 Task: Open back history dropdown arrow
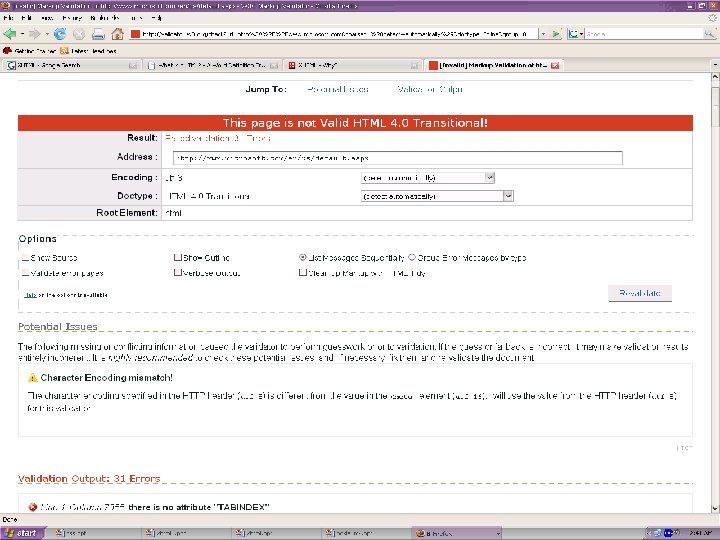(22, 34)
